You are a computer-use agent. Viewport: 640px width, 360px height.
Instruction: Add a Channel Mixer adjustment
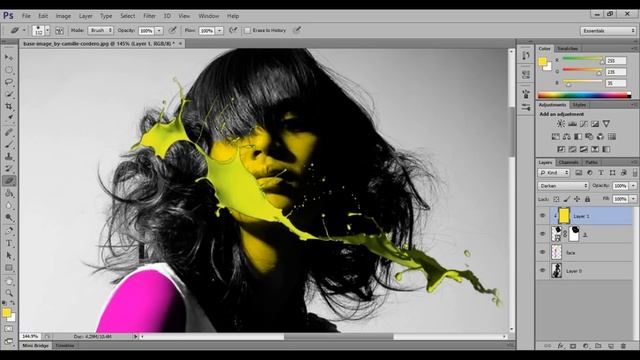click(600, 136)
